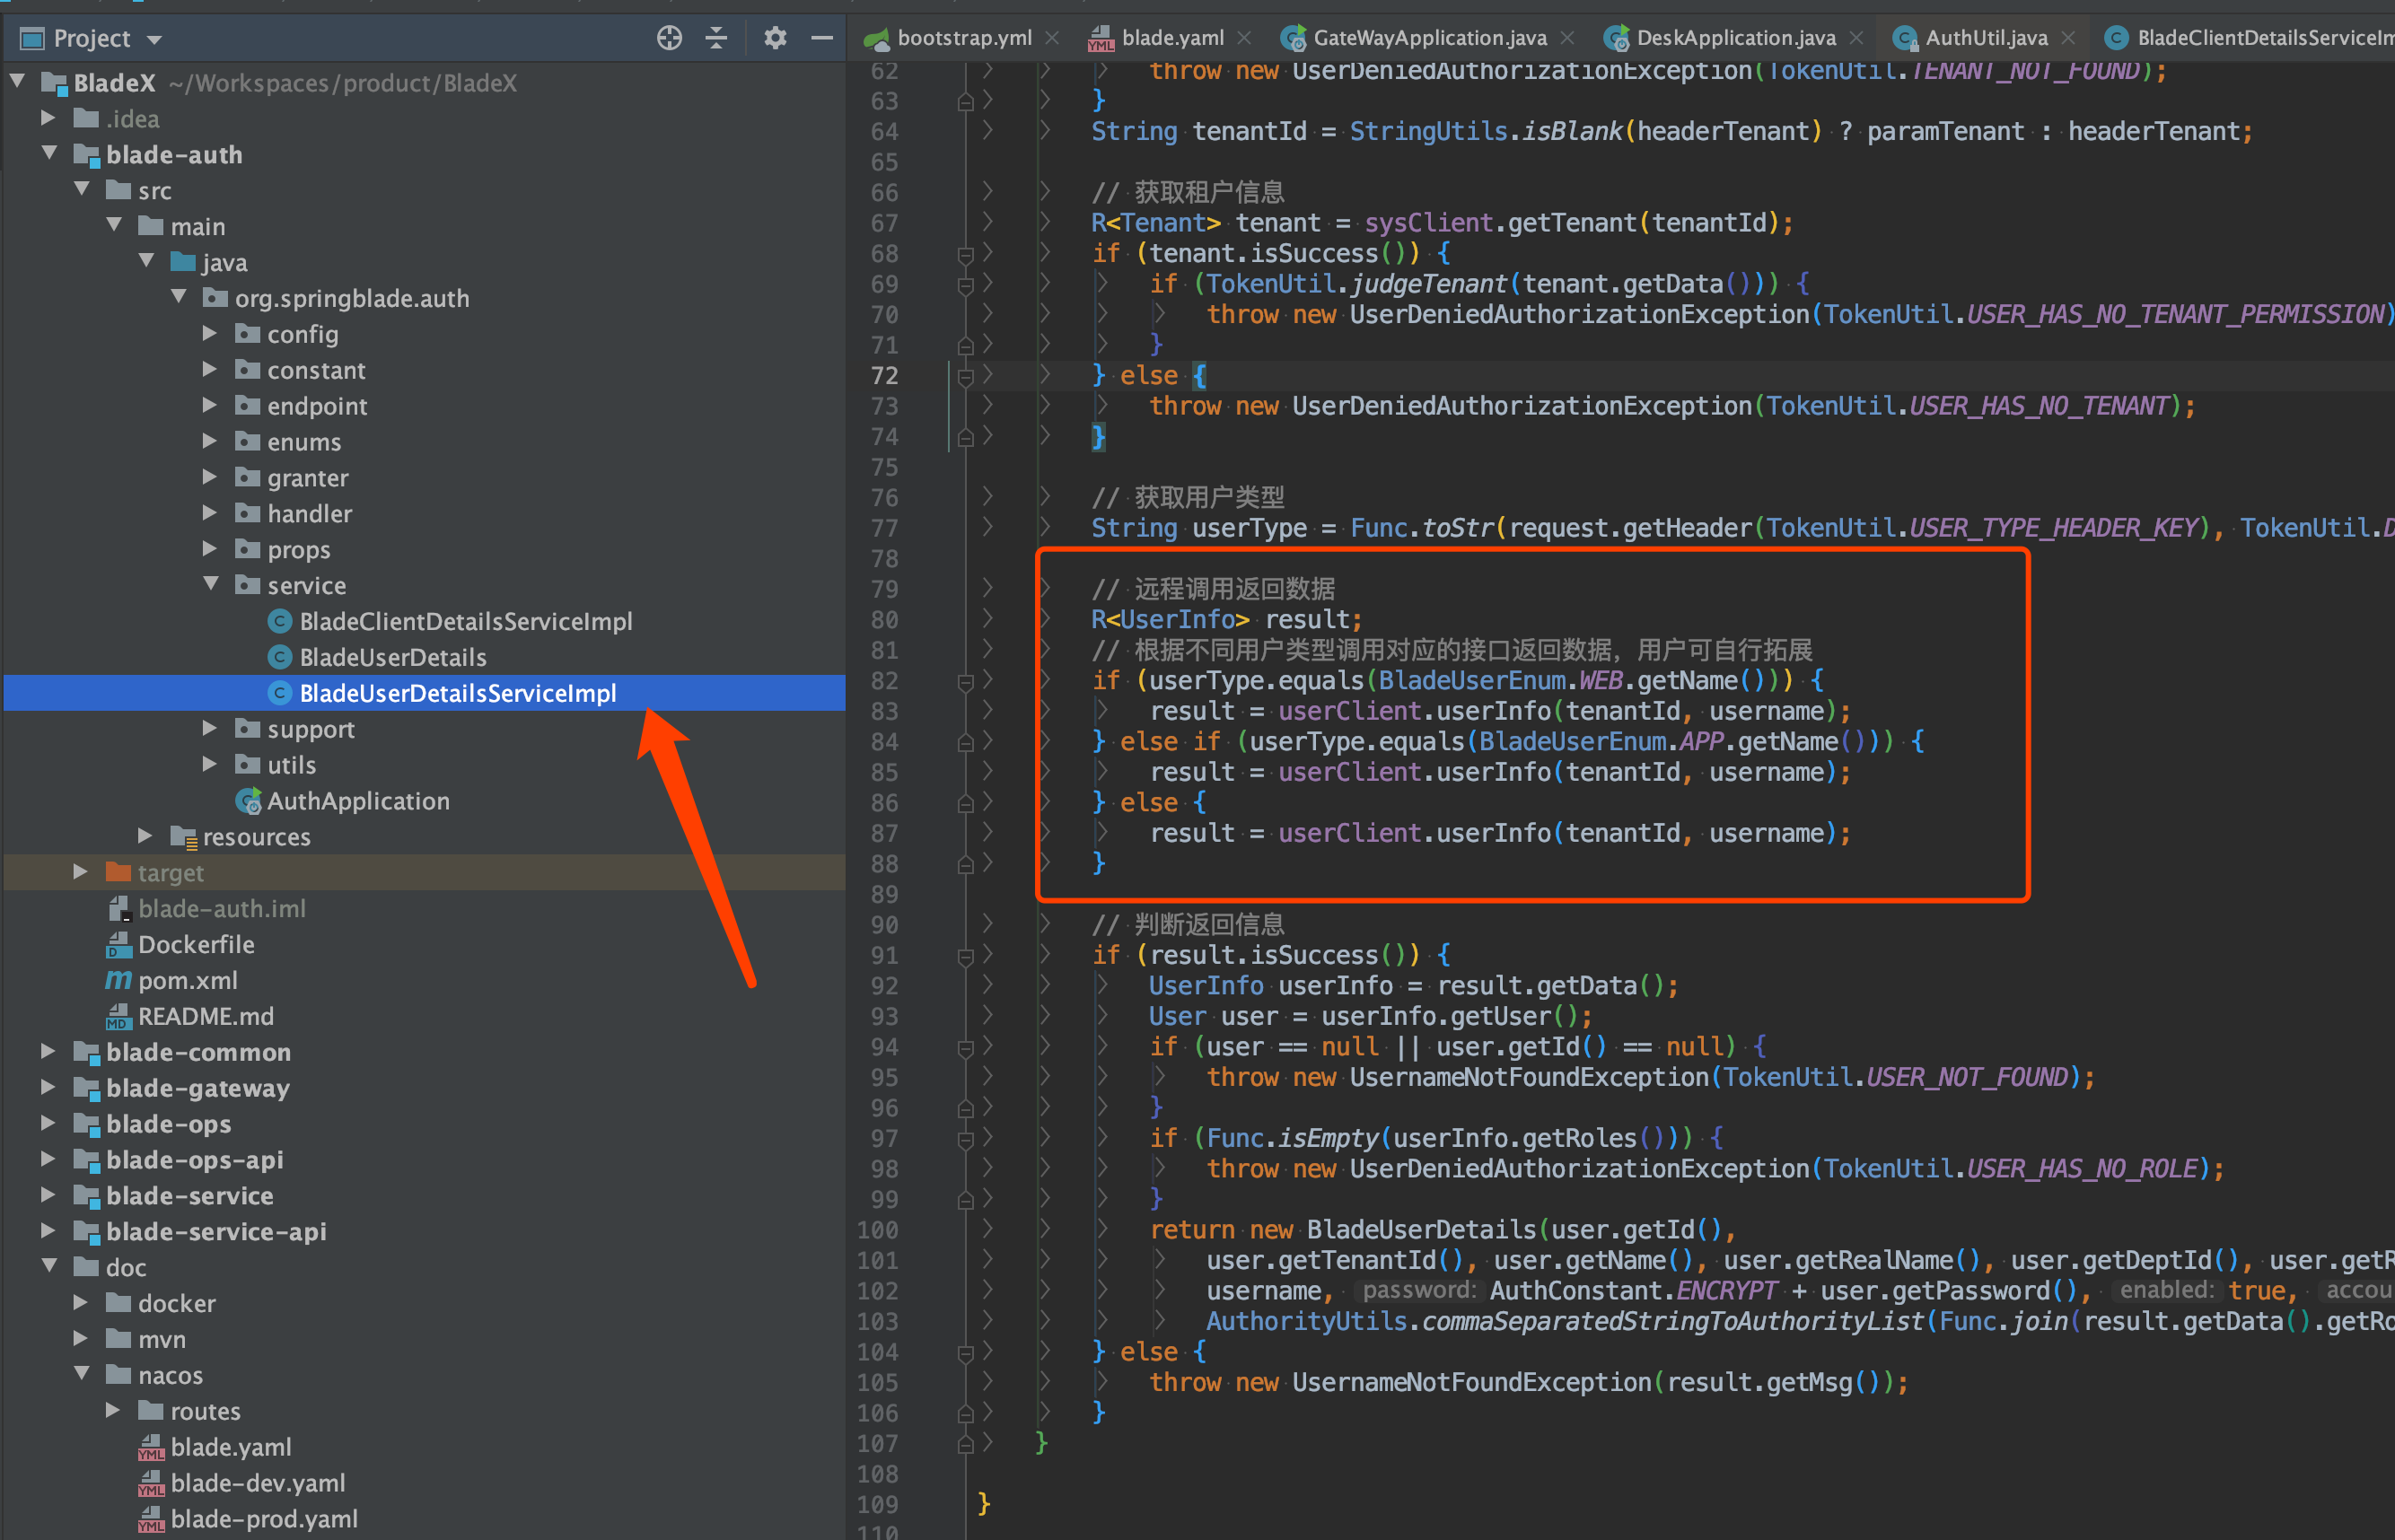Expand the .idea folder
2395x1540 pixels.
point(48,117)
